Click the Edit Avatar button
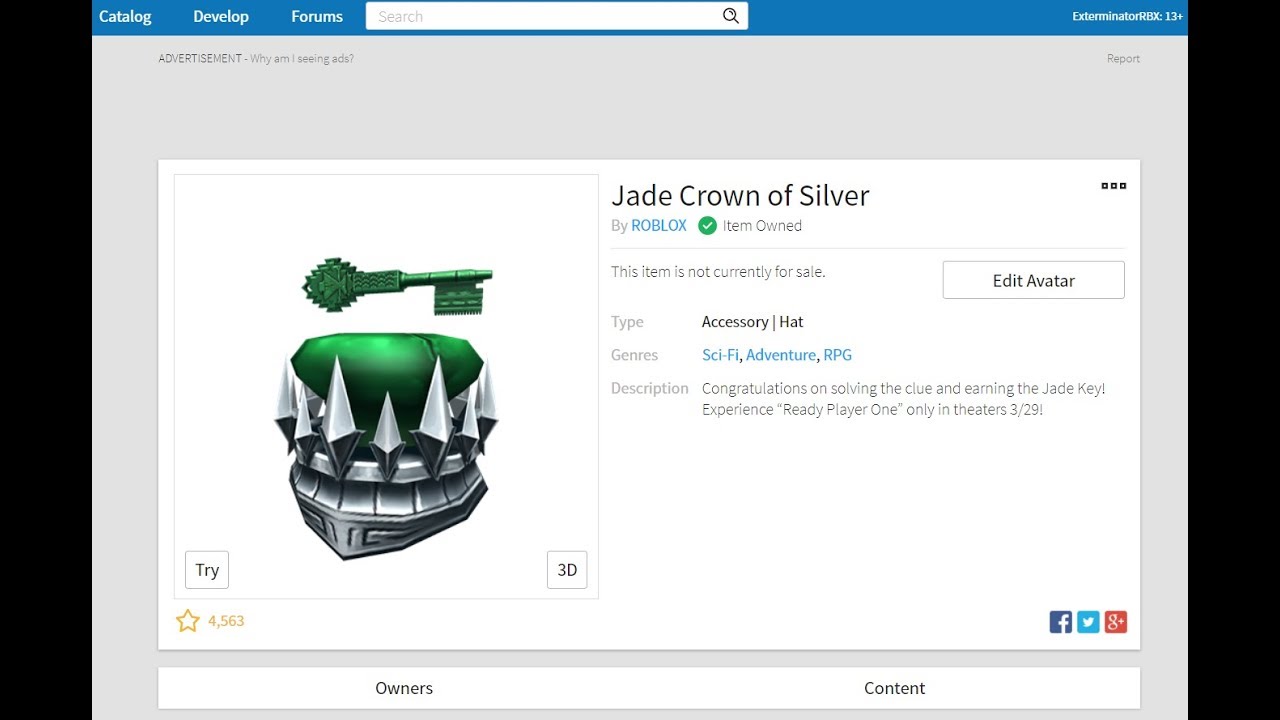 pyautogui.click(x=1034, y=280)
